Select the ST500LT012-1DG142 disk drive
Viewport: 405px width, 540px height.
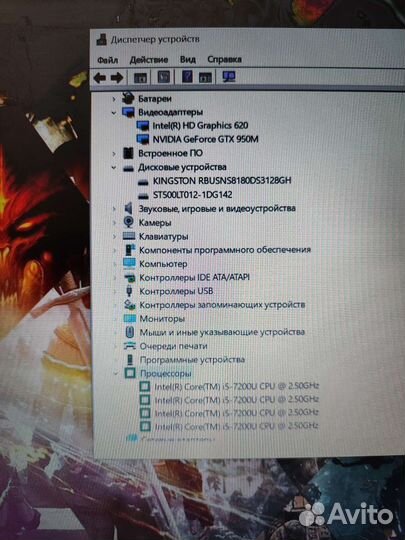coord(193,195)
